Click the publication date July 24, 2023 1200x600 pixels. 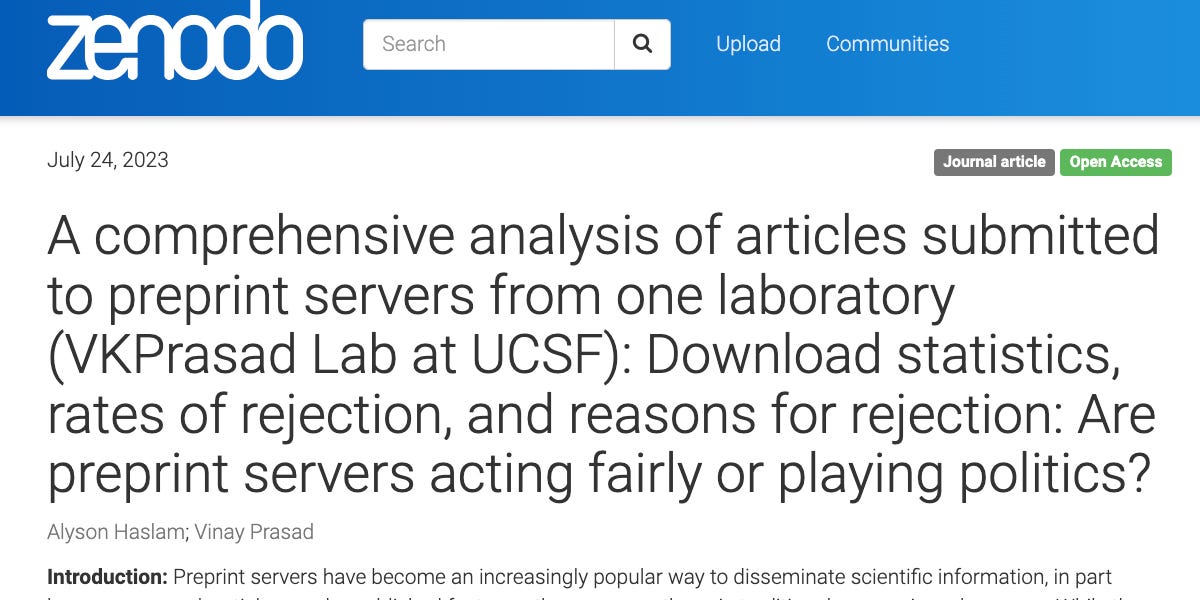(107, 160)
